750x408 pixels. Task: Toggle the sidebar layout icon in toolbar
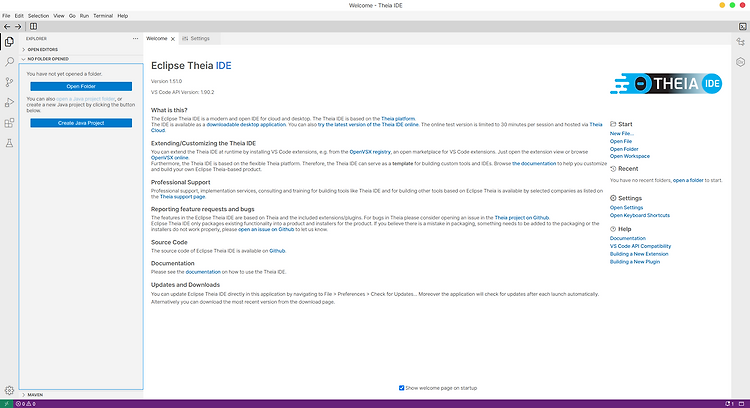[x=33, y=27]
